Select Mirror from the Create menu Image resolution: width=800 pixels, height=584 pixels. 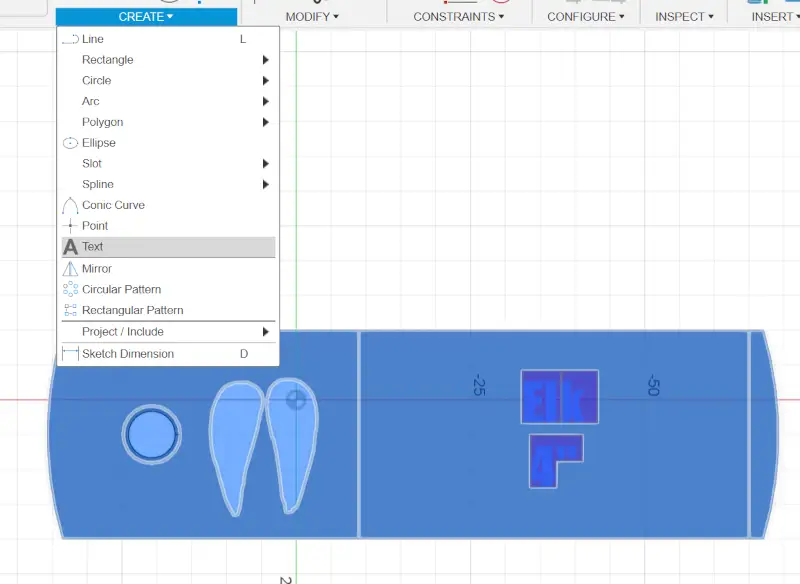coord(168,268)
